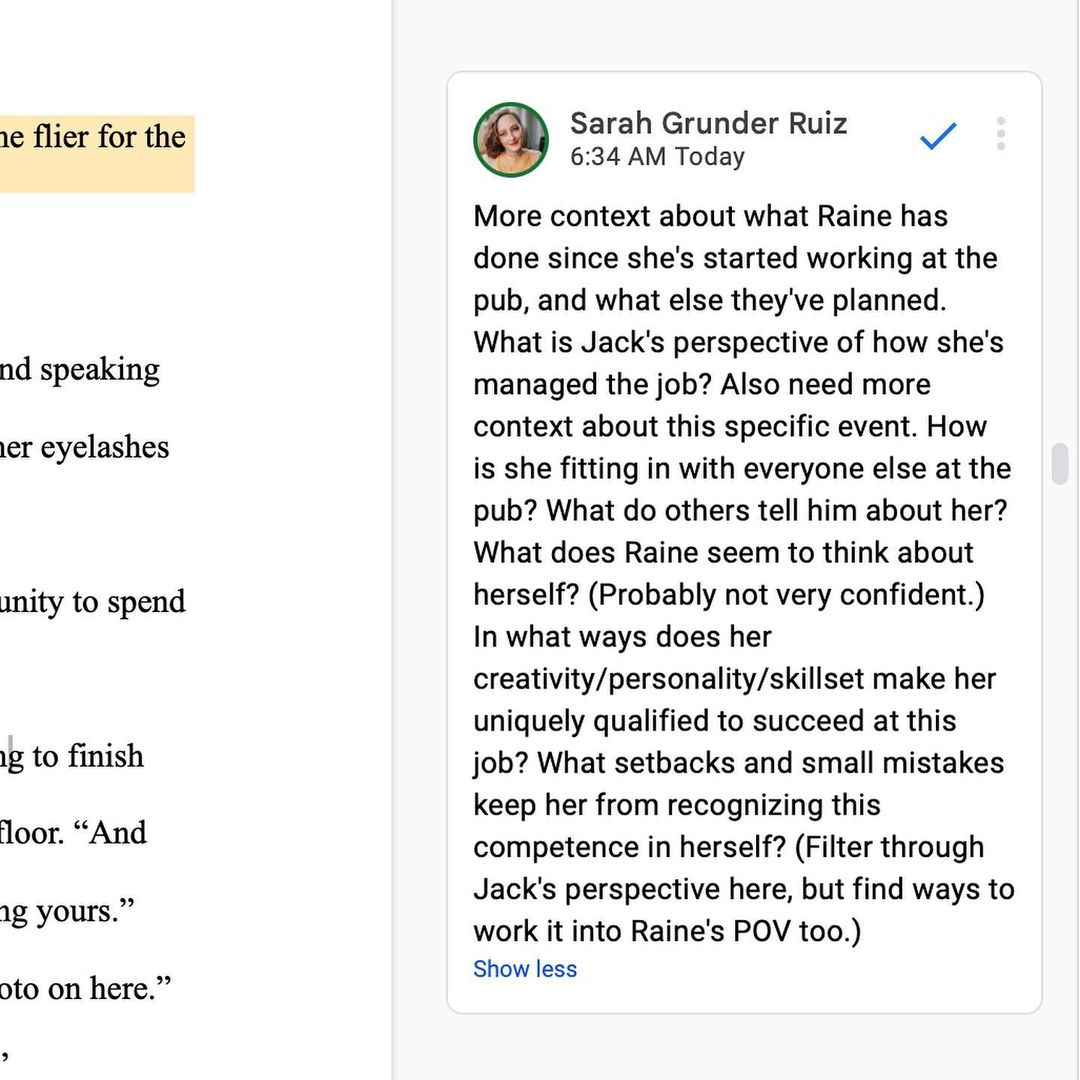
Task: Click '(Probably not very confident.)' in the comment
Action: click(786, 595)
